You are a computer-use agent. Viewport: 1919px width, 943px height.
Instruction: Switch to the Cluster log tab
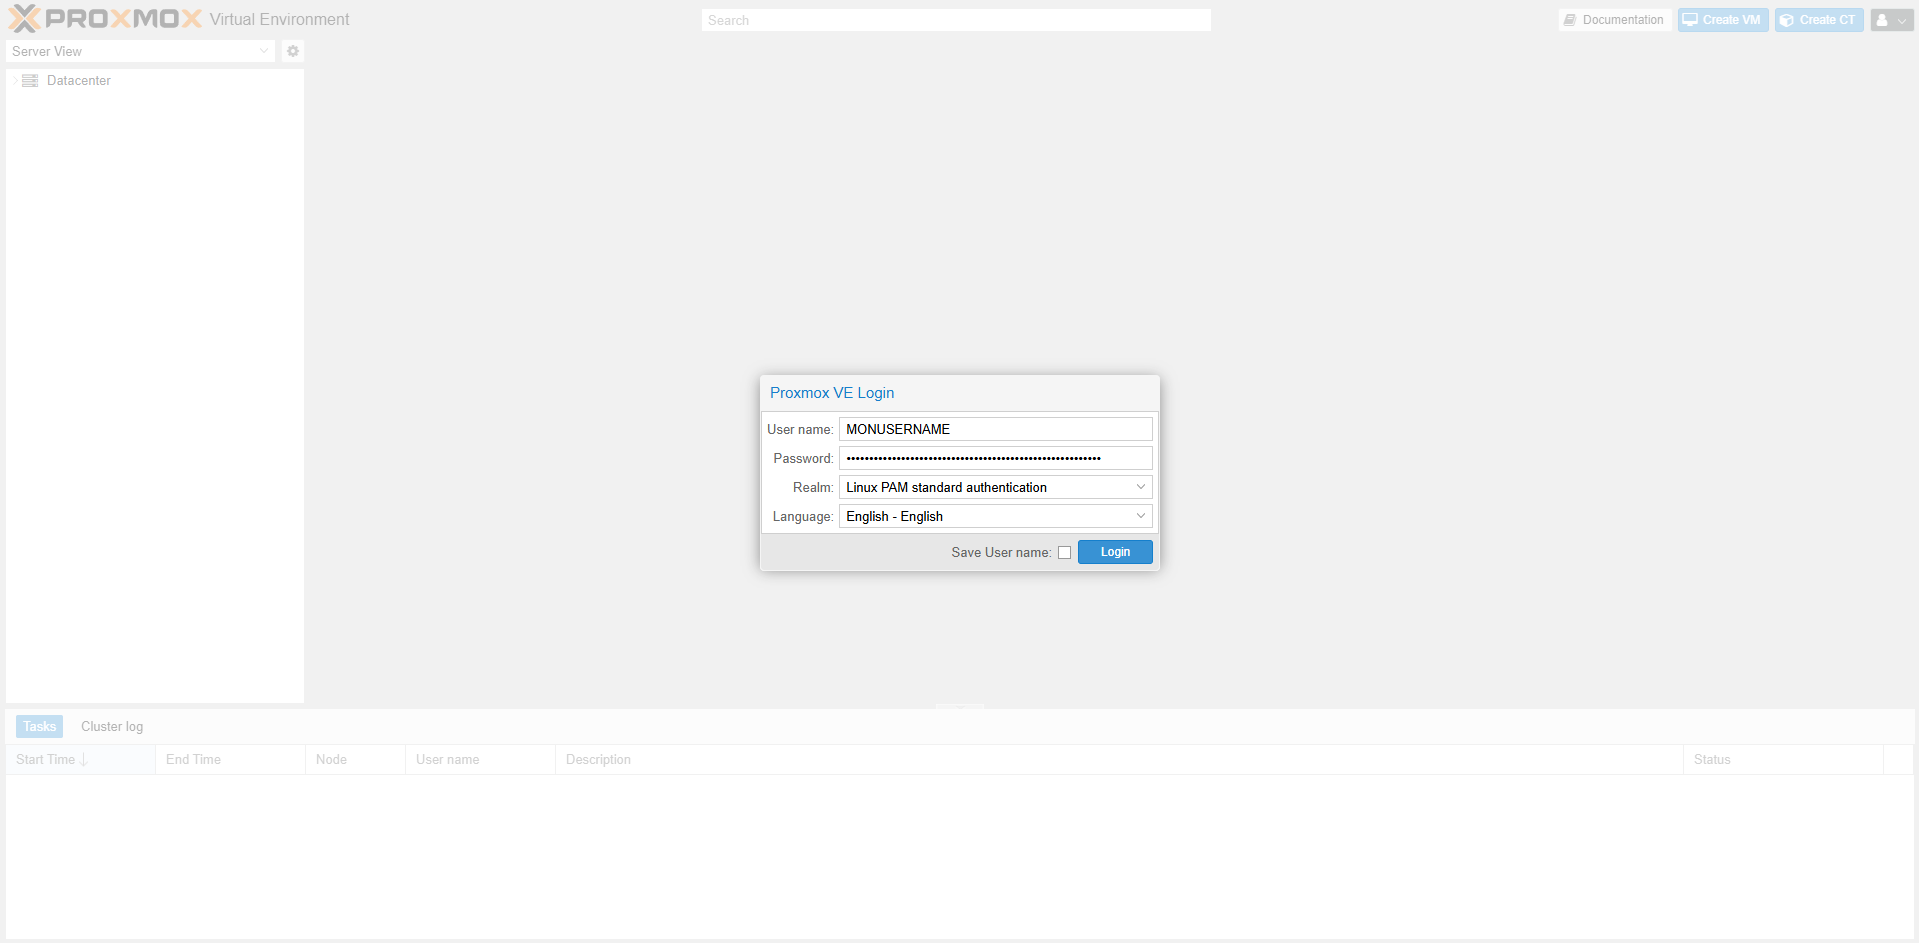[x=112, y=727]
